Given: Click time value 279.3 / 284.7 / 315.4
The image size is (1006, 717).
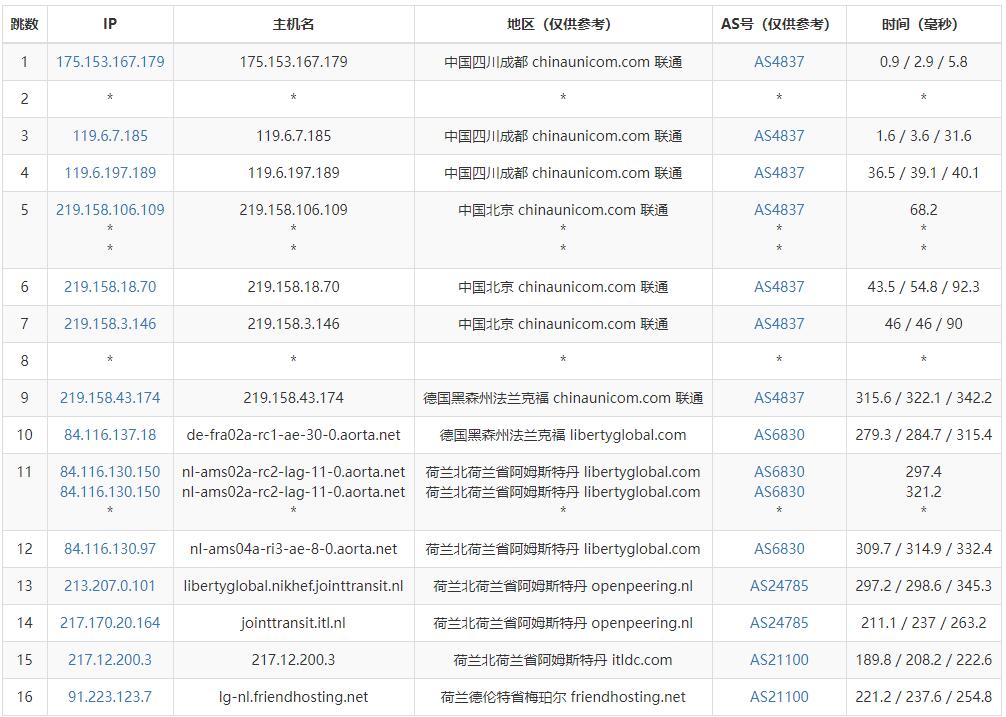Looking at the screenshot, I should (x=923, y=435).
